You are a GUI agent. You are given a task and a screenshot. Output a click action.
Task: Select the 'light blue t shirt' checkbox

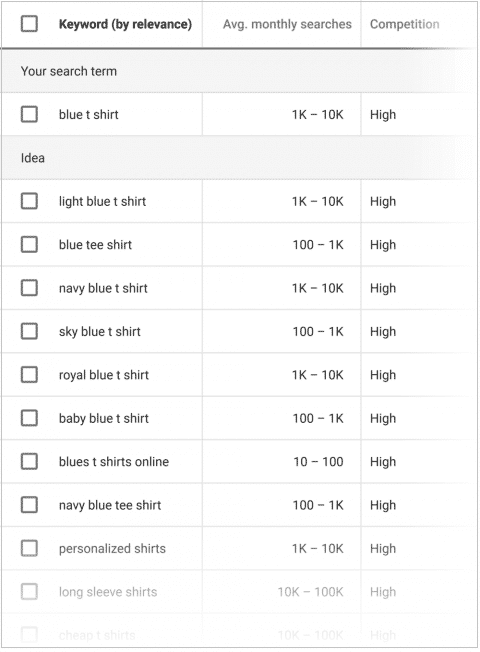(x=29, y=201)
